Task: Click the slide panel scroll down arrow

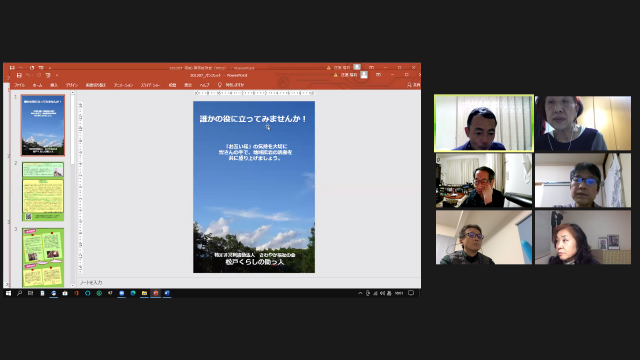Action: (x=73, y=285)
